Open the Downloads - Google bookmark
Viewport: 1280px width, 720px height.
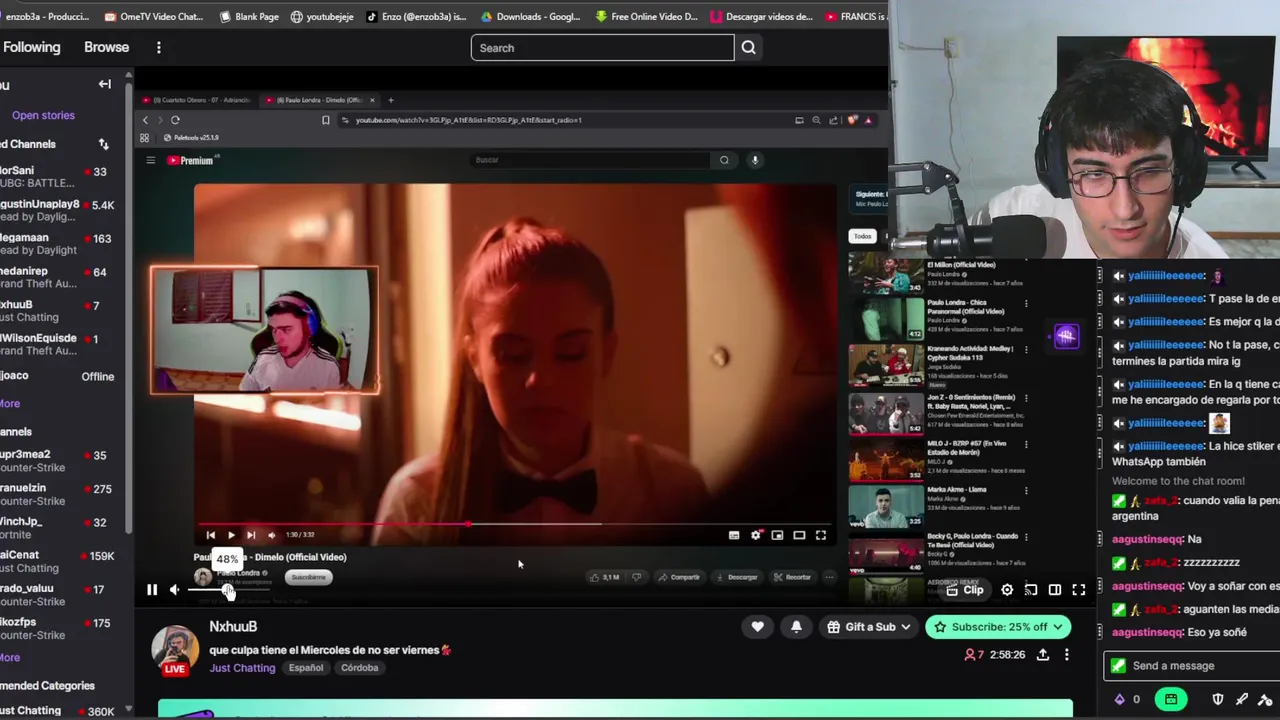tap(530, 16)
